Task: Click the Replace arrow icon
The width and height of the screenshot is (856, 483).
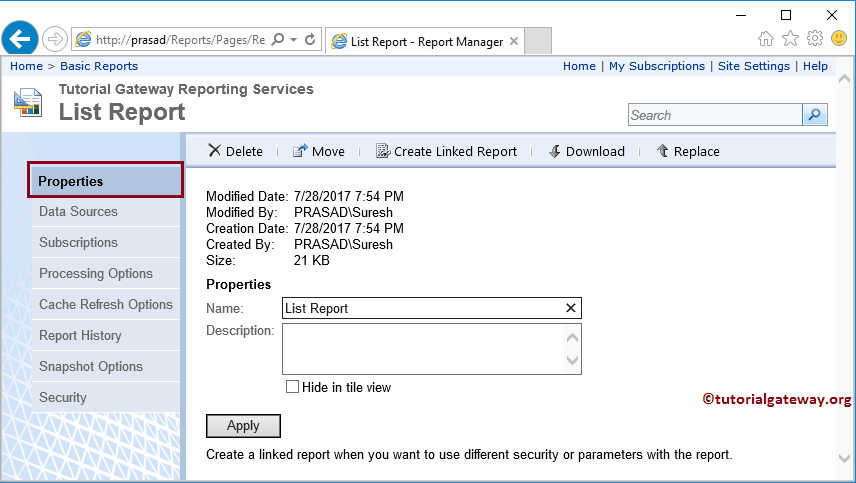Action: (x=662, y=151)
